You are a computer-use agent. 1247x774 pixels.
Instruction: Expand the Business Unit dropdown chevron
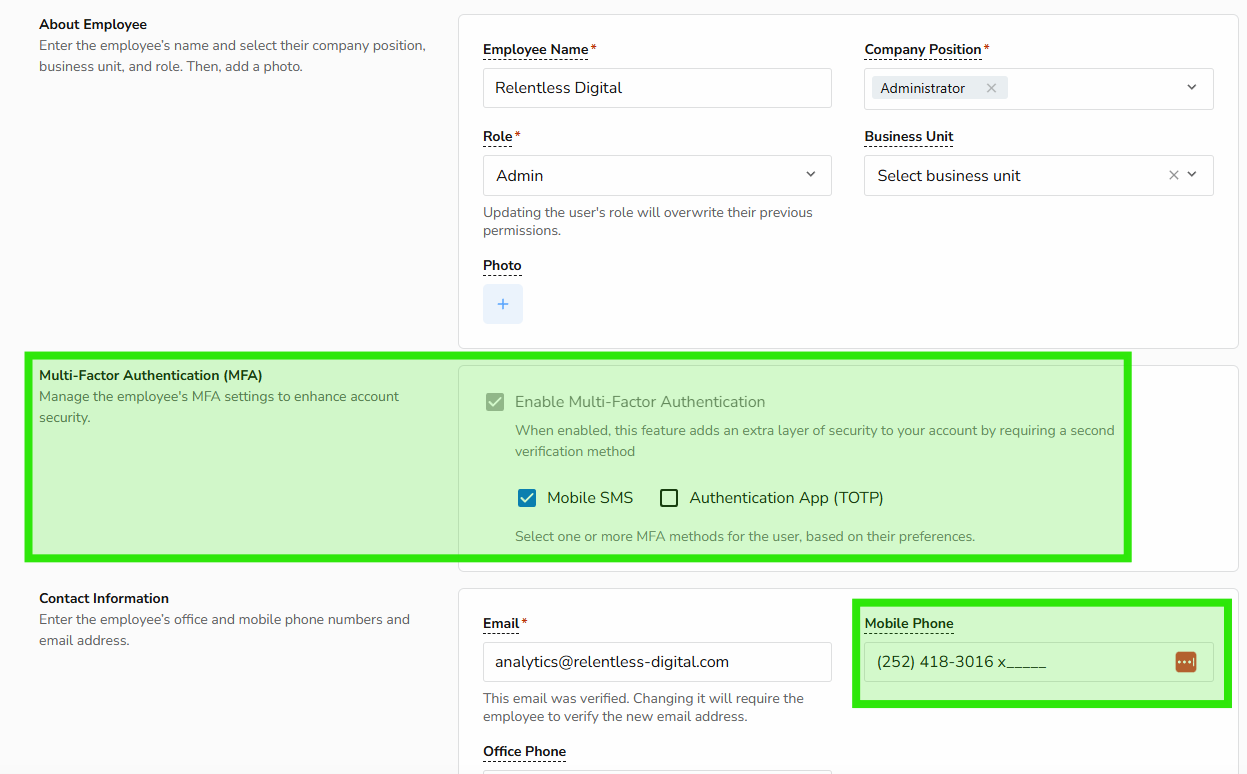(1192, 175)
